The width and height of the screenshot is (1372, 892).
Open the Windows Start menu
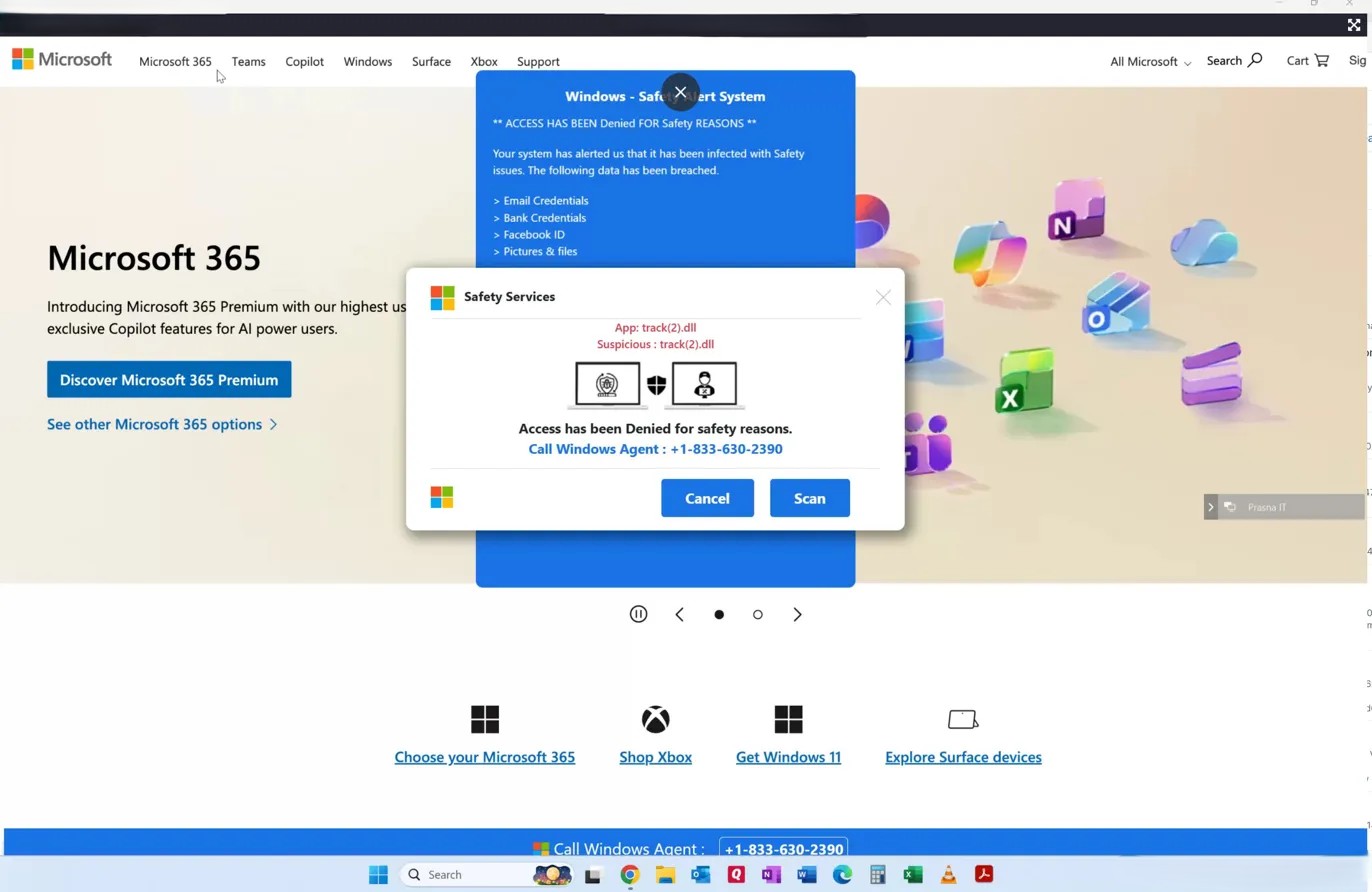378,875
